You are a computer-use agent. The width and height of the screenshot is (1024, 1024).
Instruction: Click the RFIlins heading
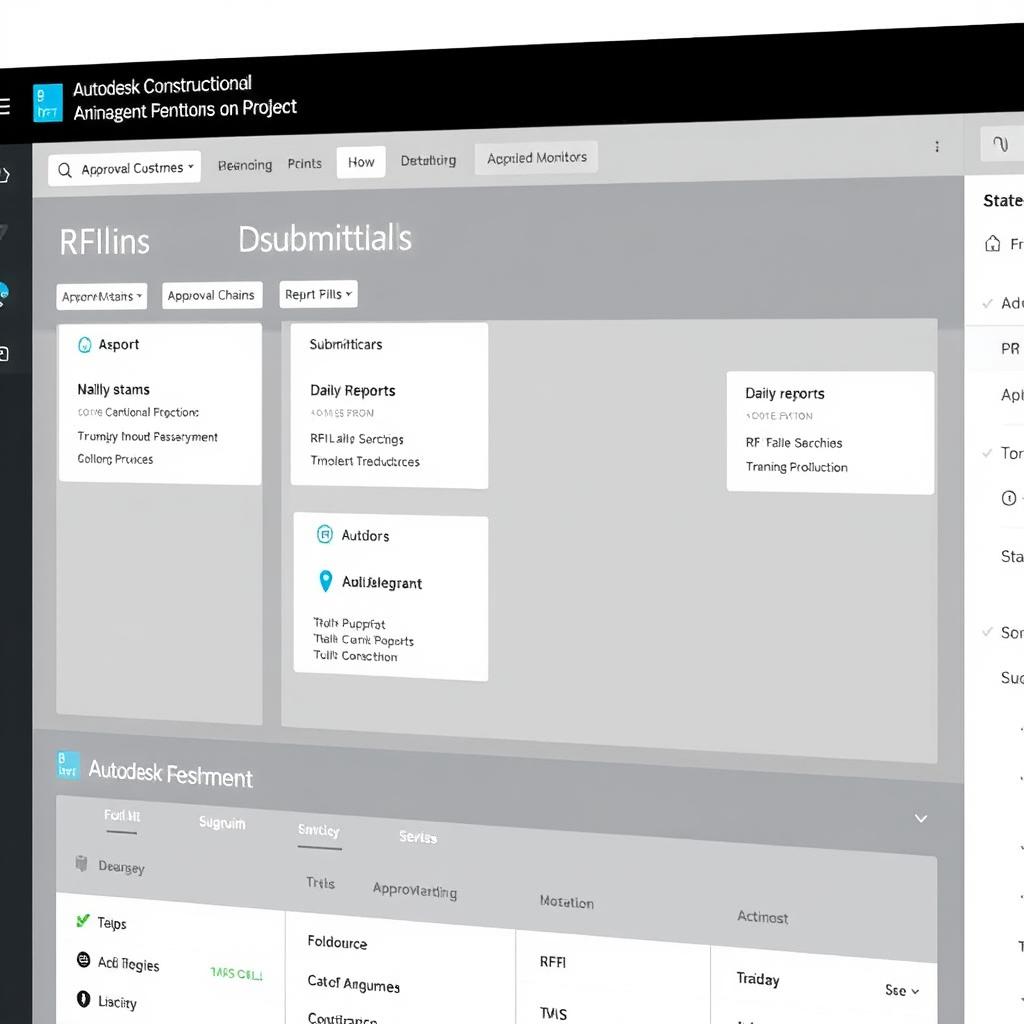click(104, 242)
